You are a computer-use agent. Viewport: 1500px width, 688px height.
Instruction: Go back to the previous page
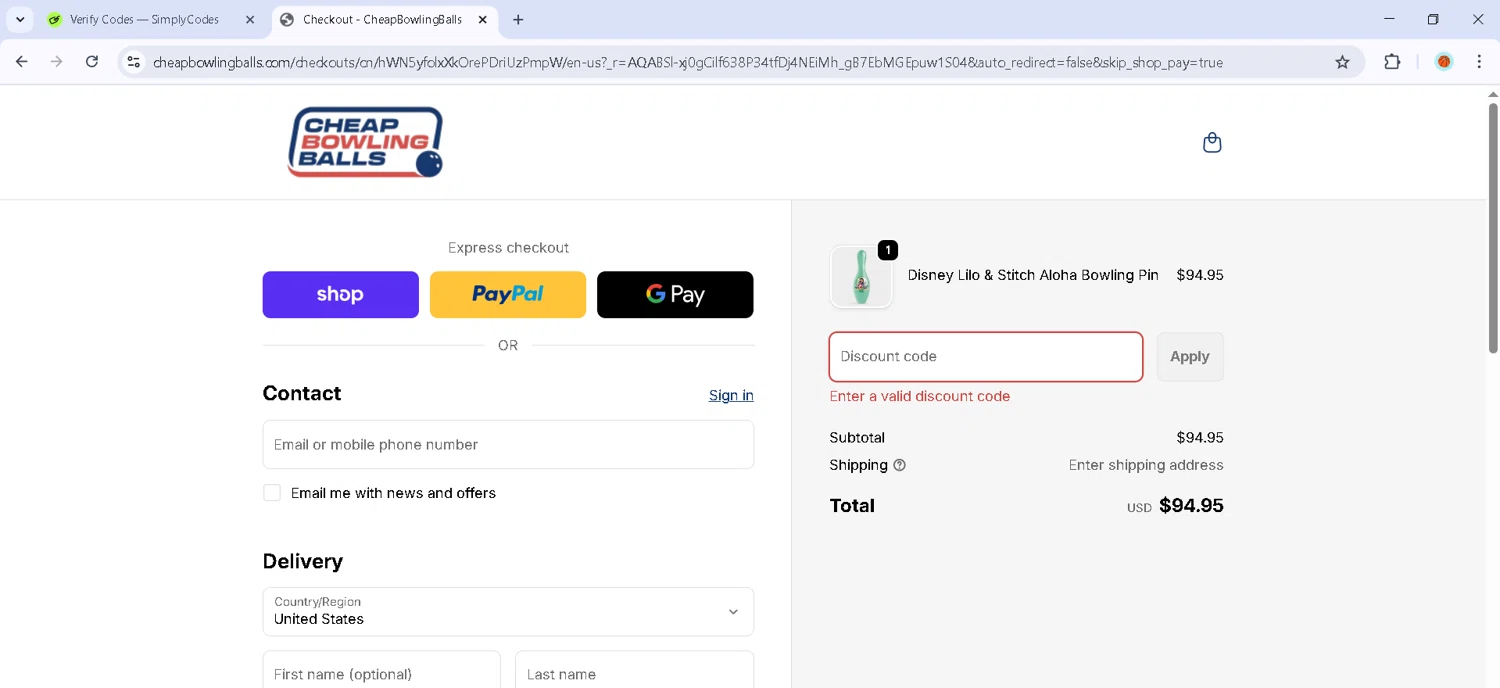[22, 62]
